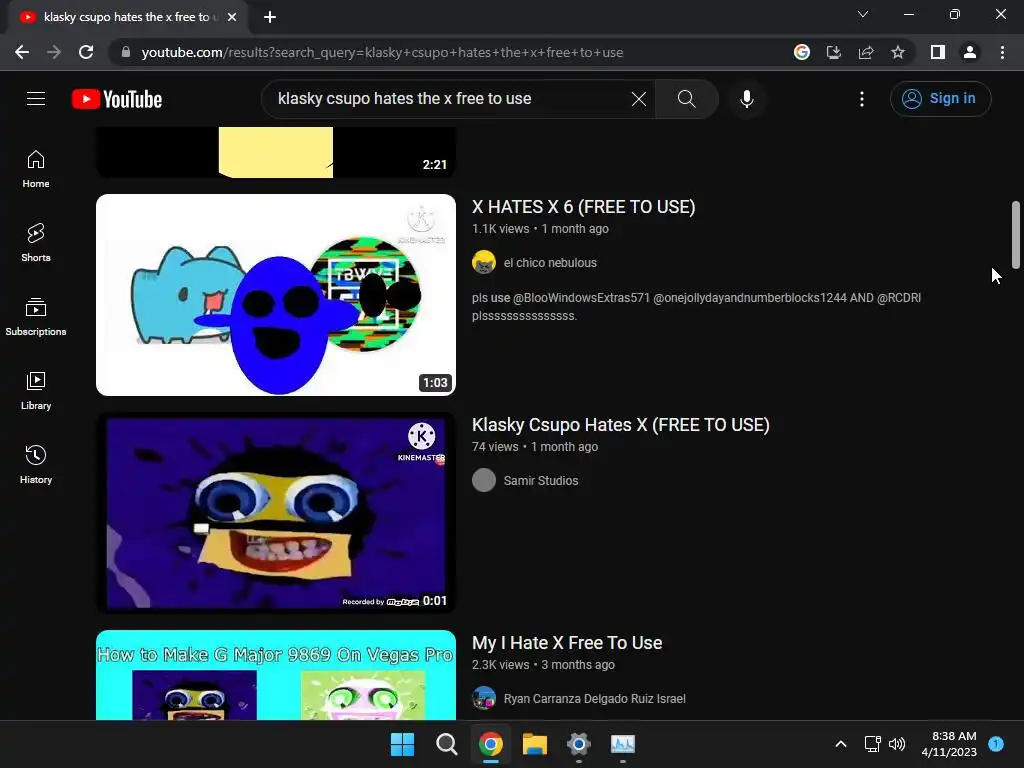Open YouTube settings three-dot menu

pyautogui.click(x=862, y=99)
